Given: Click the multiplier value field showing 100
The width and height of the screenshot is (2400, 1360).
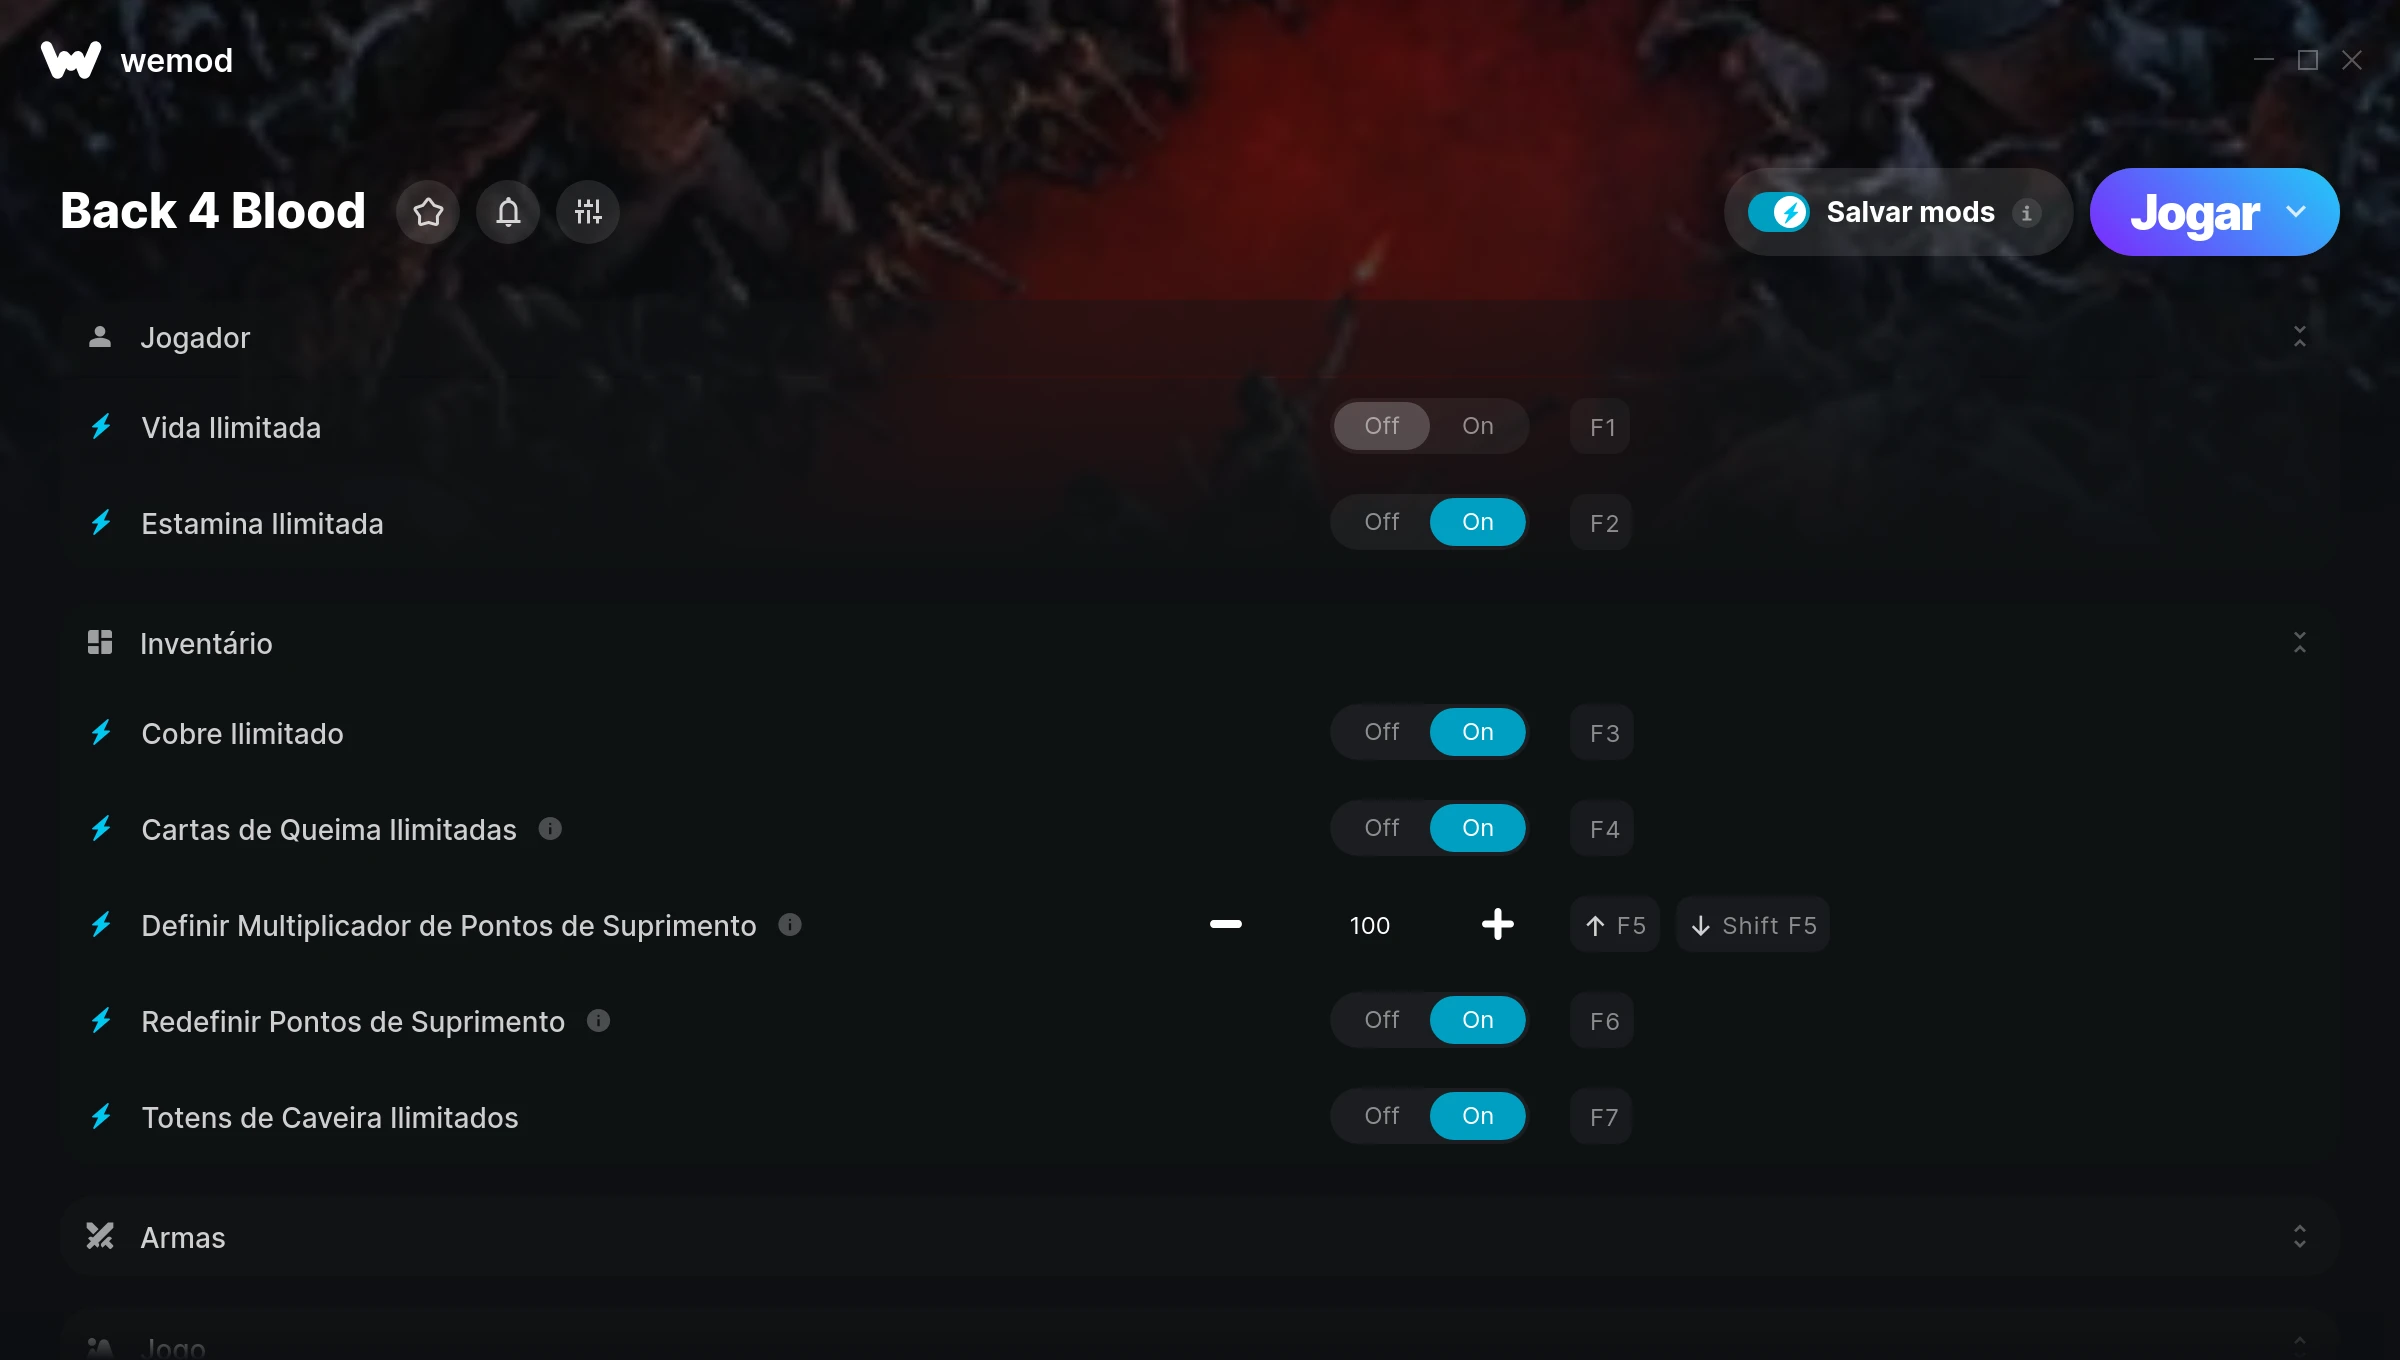Looking at the screenshot, I should [1370, 926].
